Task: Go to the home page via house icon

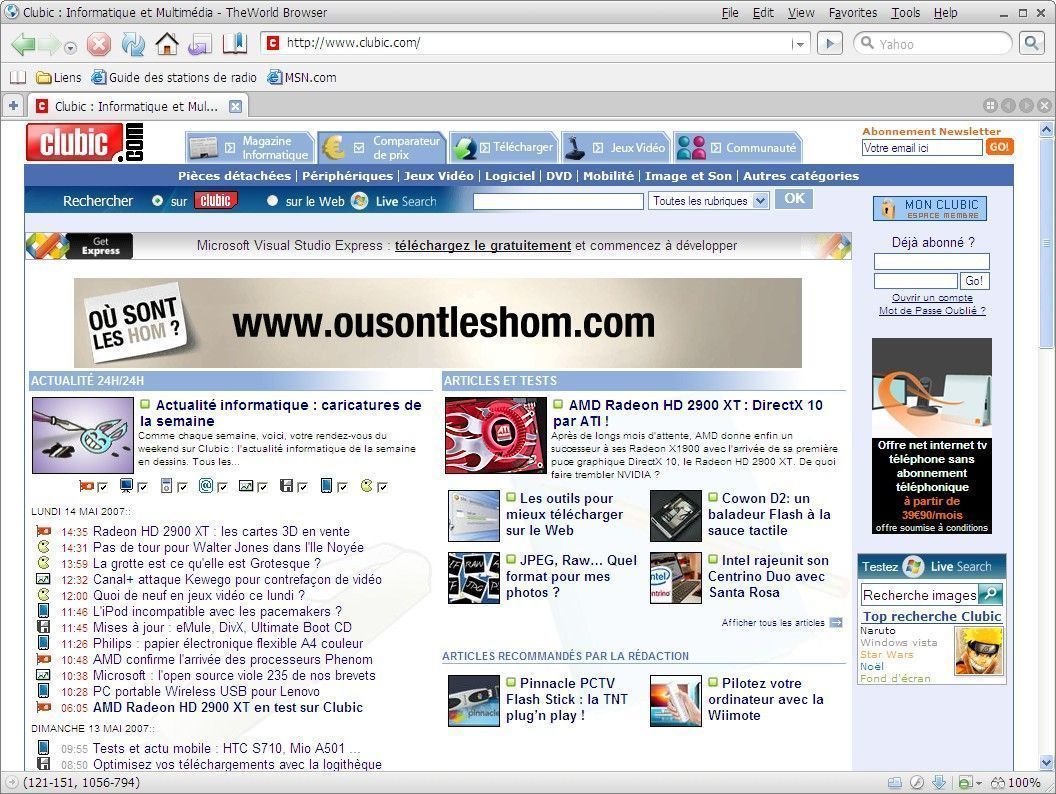Action: pyautogui.click(x=167, y=44)
